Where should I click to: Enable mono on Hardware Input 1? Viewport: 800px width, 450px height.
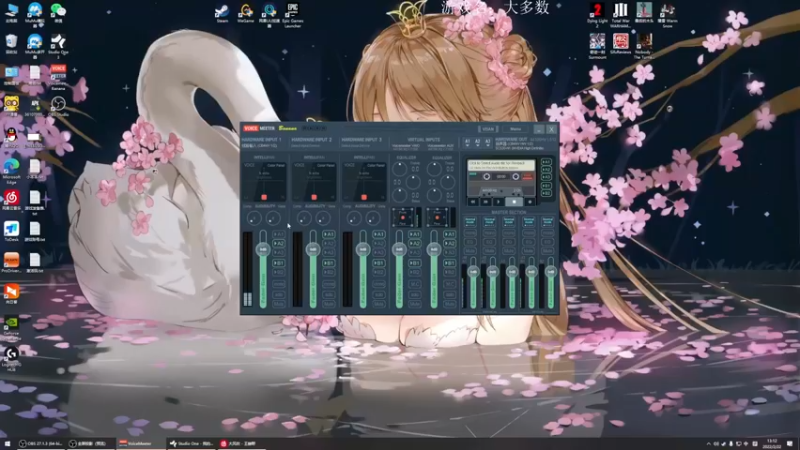click(x=279, y=284)
